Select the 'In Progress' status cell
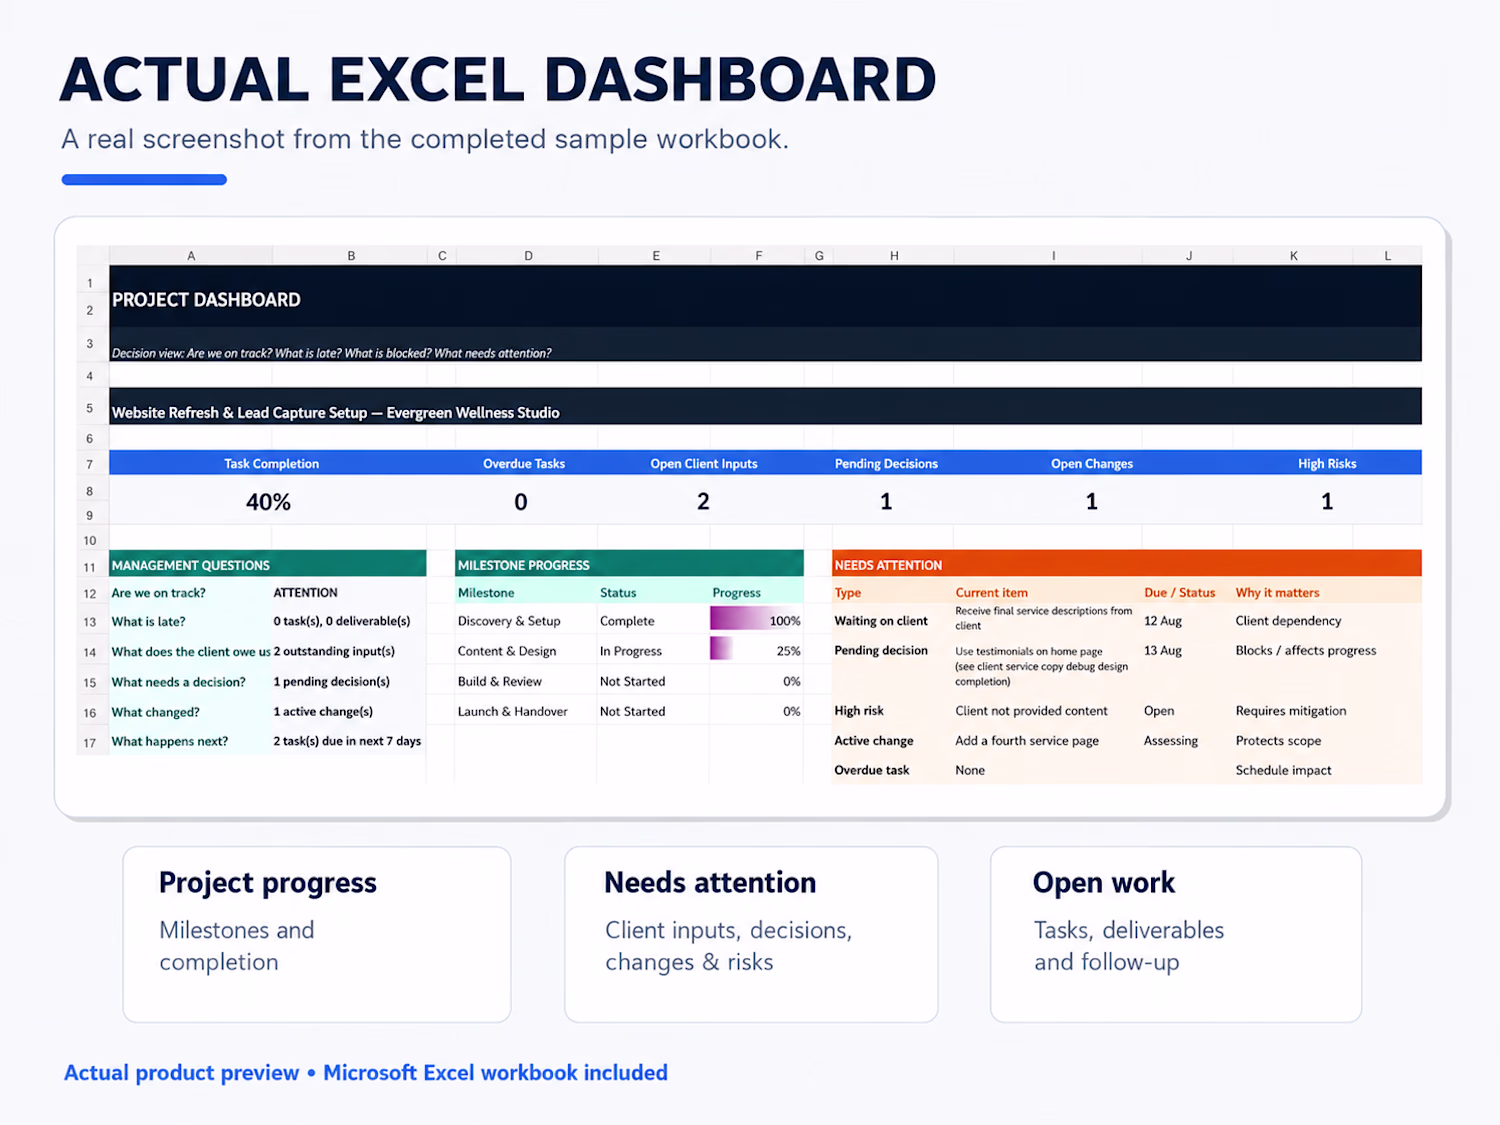The image size is (1500, 1125). pyautogui.click(x=631, y=652)
